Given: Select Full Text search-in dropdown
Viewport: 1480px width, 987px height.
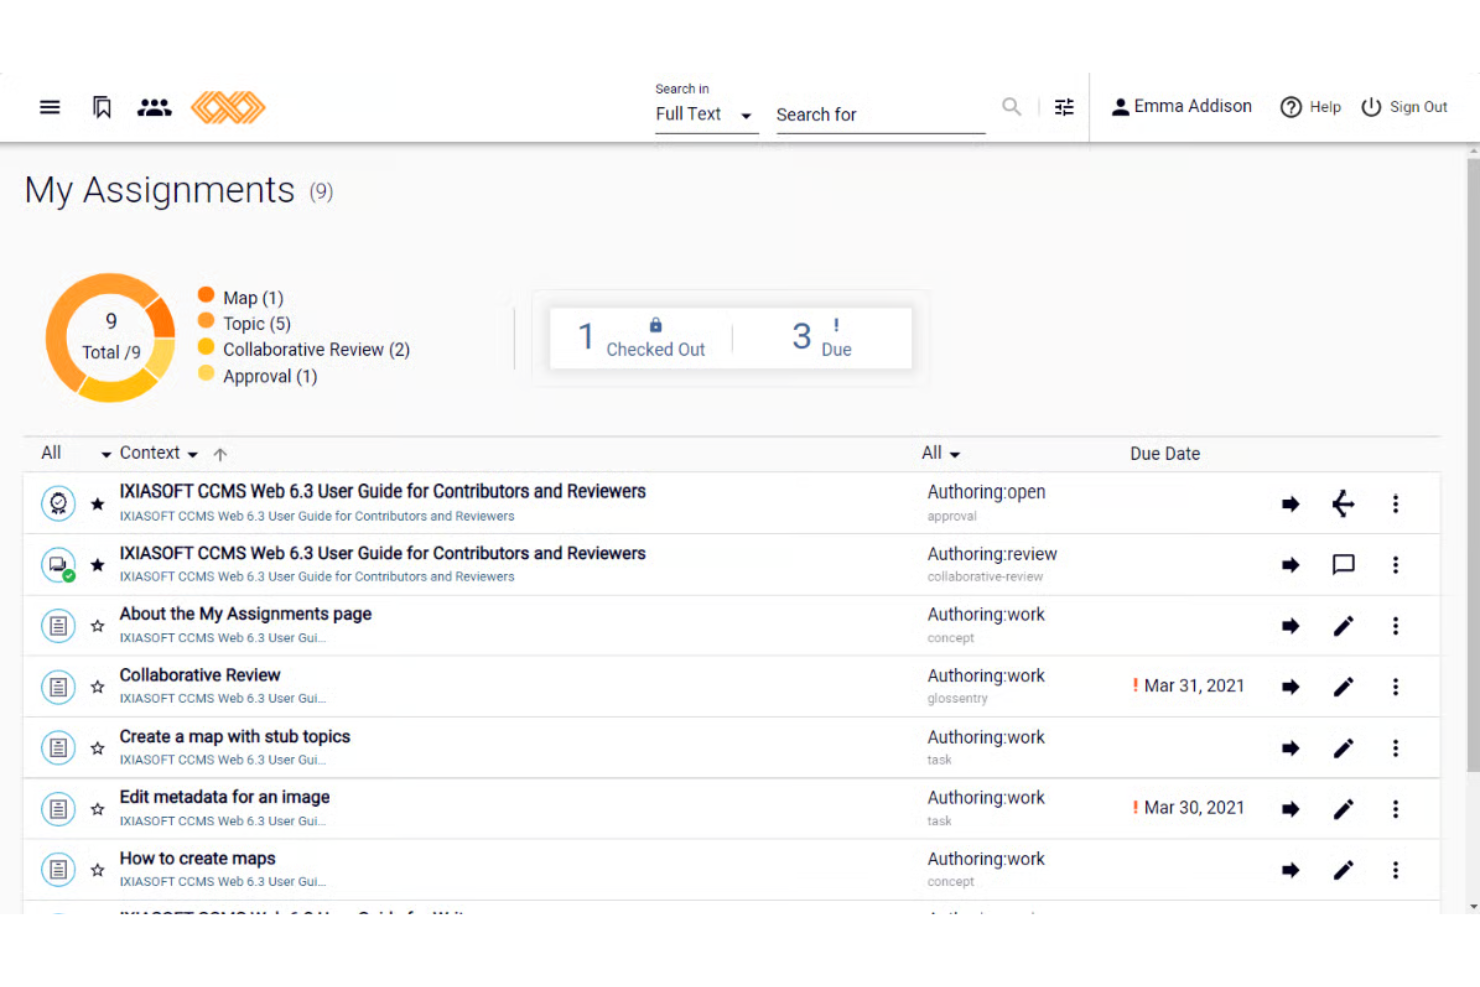Looking at the screenshot, I should pos(705,114).
